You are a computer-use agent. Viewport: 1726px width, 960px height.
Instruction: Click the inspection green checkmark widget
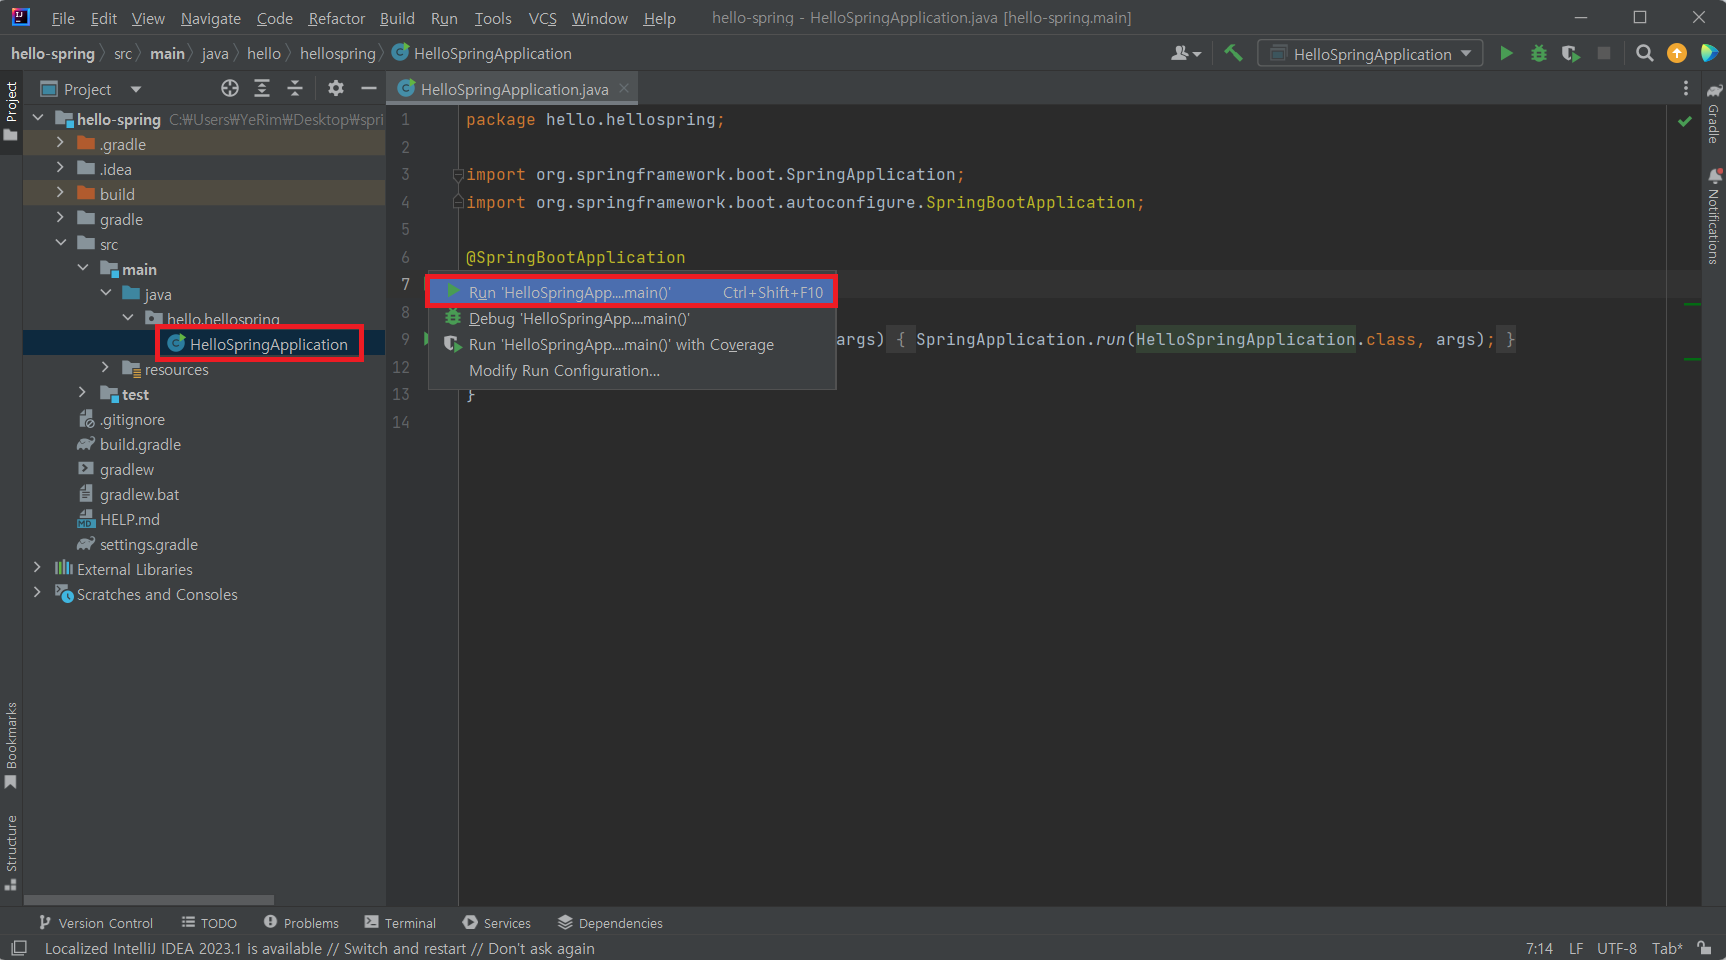click(1685, 121)
